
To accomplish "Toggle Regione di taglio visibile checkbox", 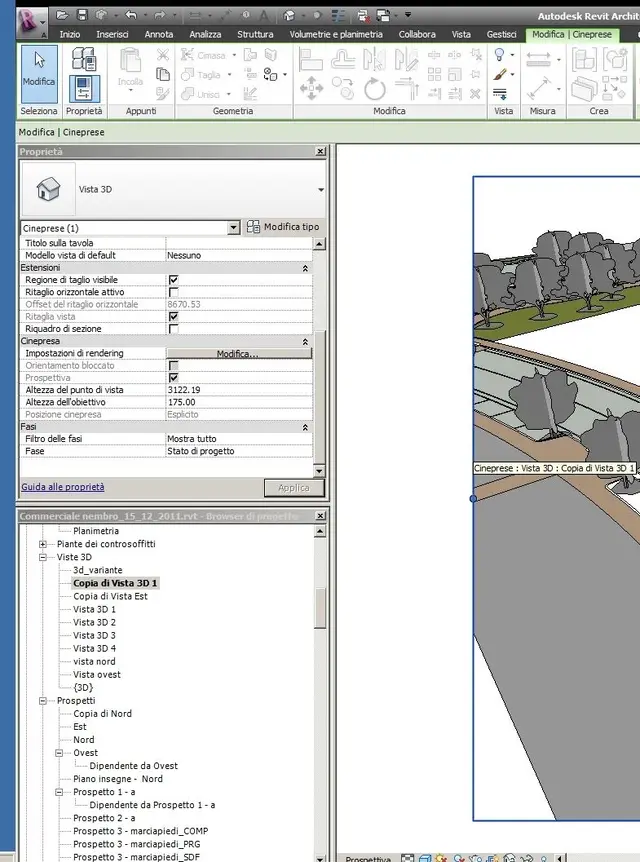I will click(174, 280).
